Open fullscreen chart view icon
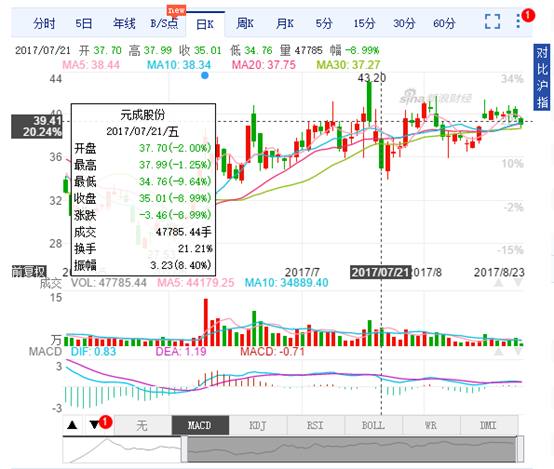The width and height of the screenshot is (554, 469). [492, 22]
